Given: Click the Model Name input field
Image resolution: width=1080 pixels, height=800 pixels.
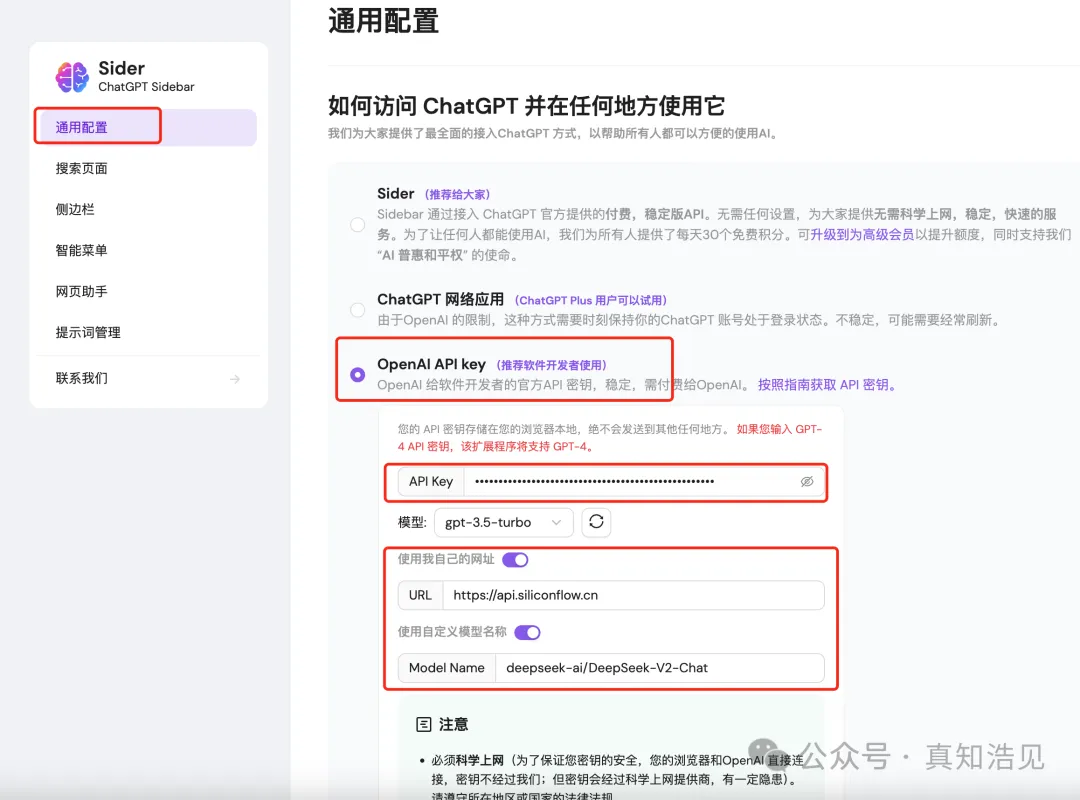Looking at the screenshot, I should [x=660, y=668].
